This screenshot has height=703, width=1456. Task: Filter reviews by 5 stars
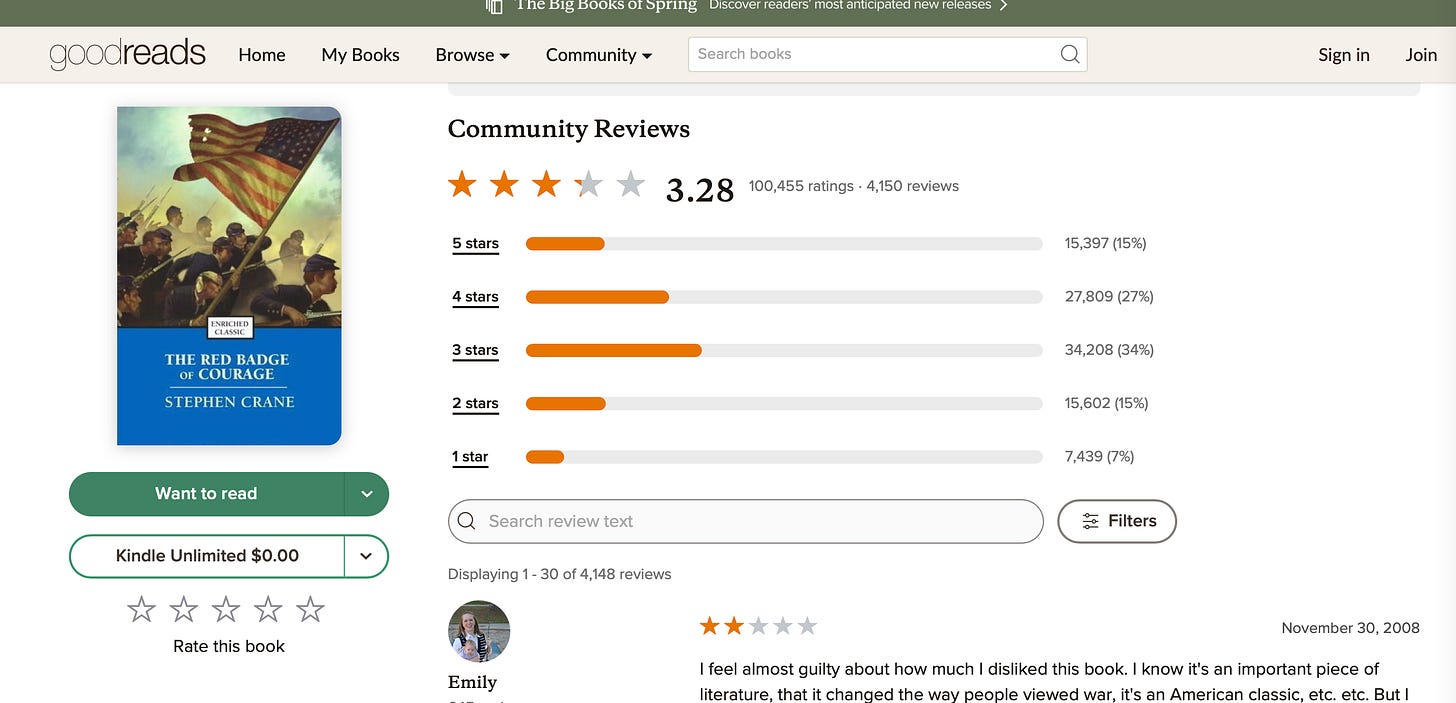click(x=475, y=244)
